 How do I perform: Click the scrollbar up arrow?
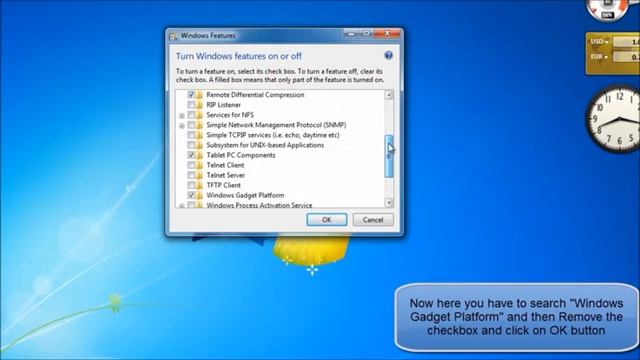(389, 95)
